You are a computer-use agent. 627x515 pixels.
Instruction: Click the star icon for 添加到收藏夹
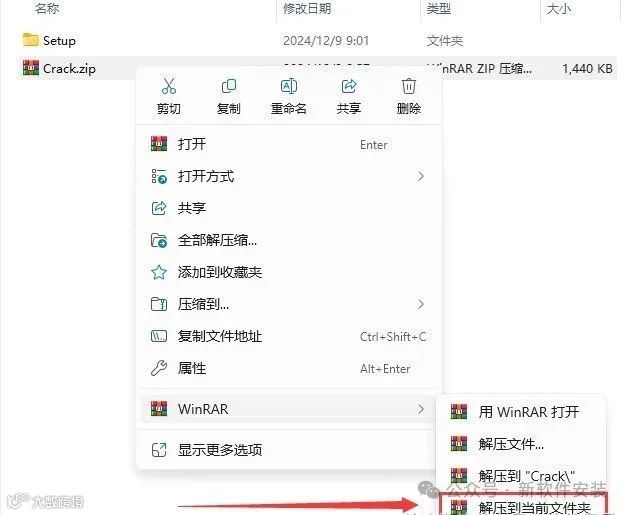(159, 272)
